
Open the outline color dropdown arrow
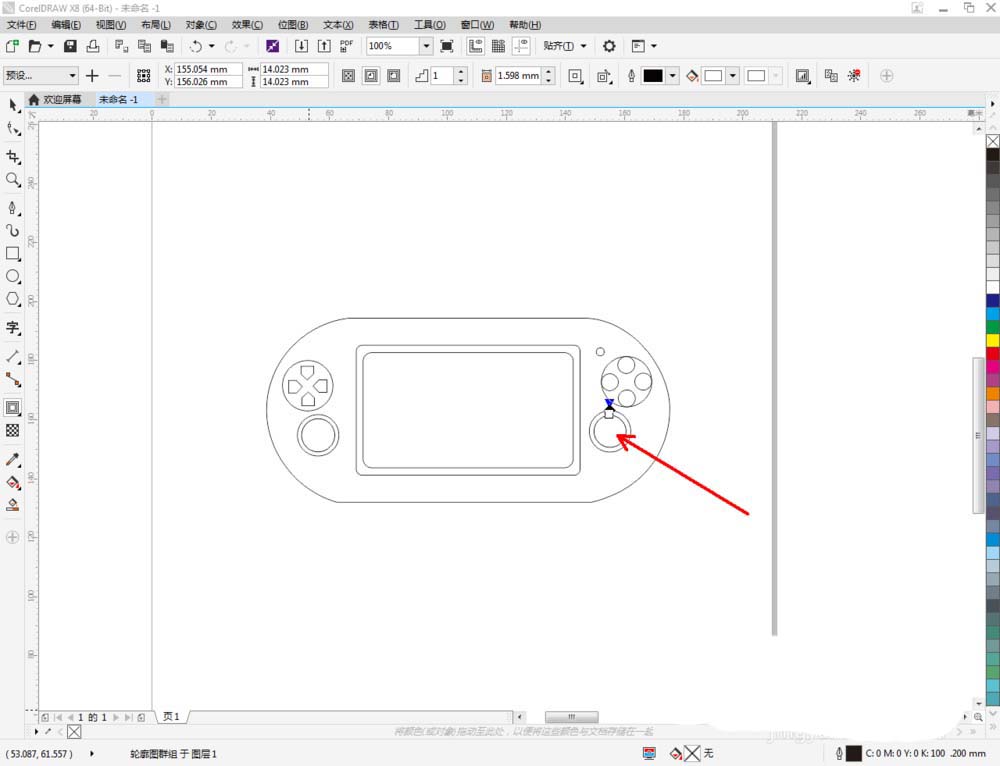[673, 76]
